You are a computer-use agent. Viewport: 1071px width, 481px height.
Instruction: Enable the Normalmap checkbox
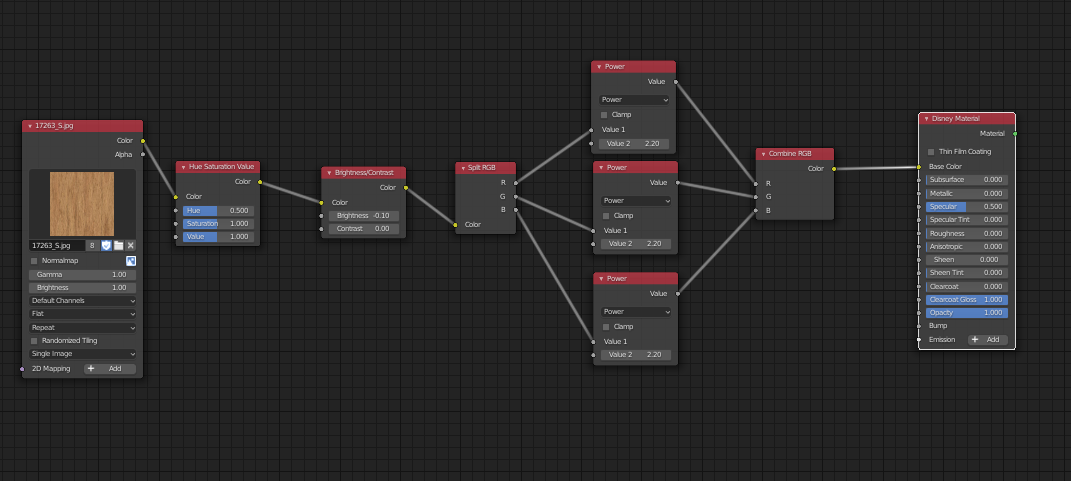point(34,261)
